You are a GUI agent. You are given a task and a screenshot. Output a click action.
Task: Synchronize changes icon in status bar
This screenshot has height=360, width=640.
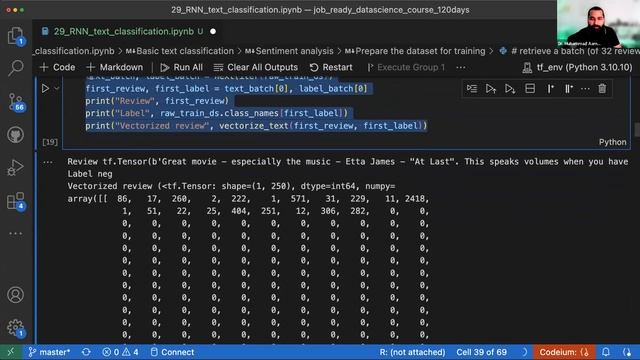[x=86, y=352]
